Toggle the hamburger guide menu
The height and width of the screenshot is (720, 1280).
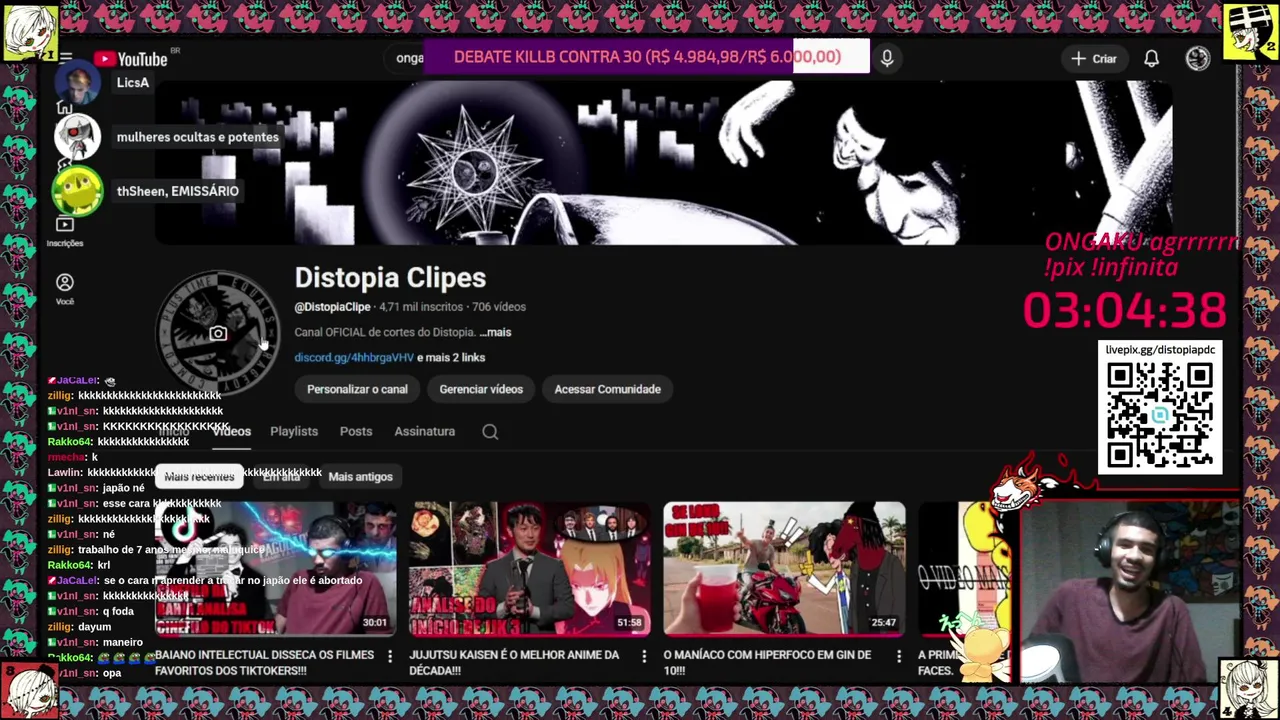[66, 58]
